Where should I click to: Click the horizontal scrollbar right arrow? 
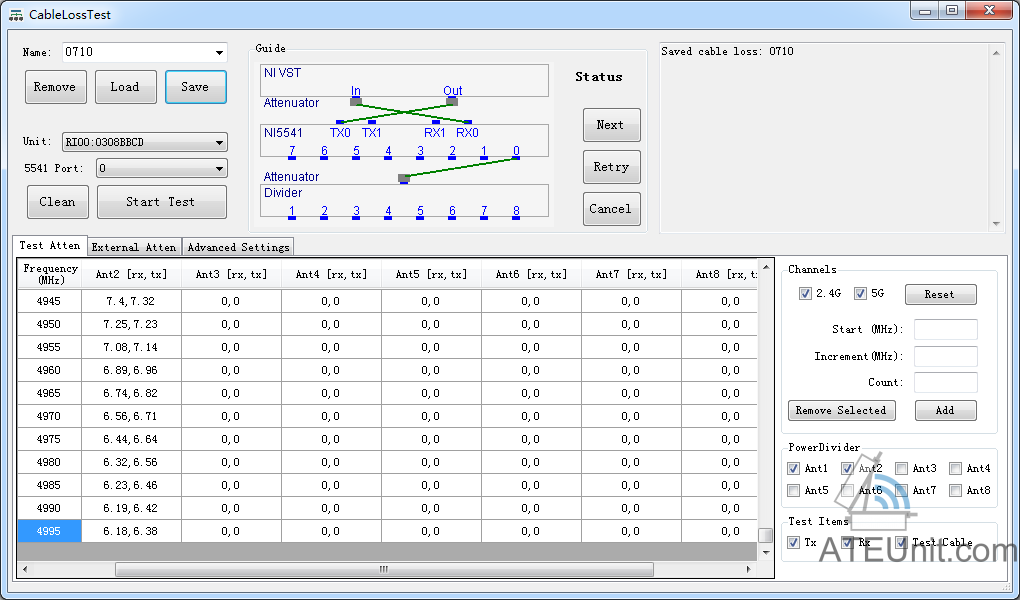(748, 569)
